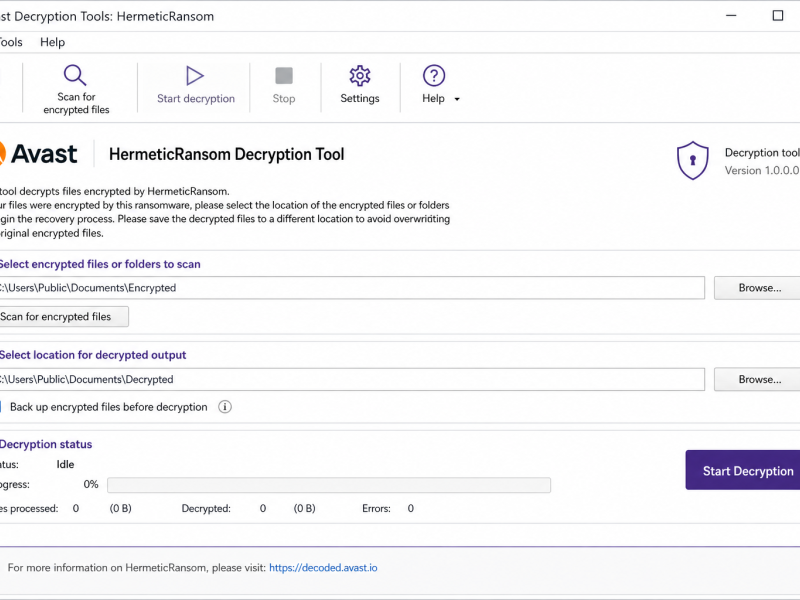Viewport: 800px width, 600px height.
Task: Open the decoded.avast.io link
Action: (x=323, y=568)
